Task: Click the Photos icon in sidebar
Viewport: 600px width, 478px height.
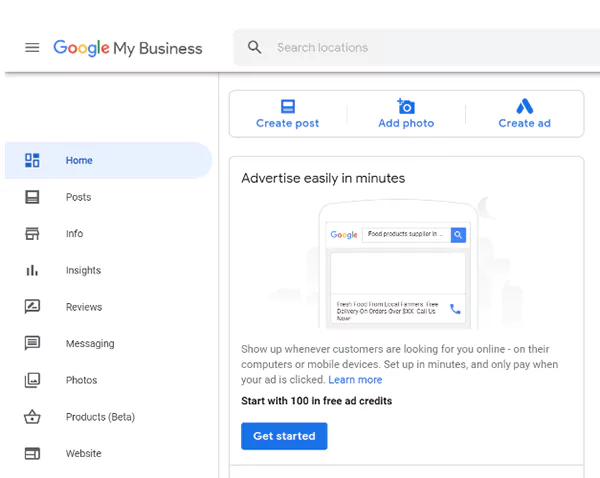Action: click(32, 380)
